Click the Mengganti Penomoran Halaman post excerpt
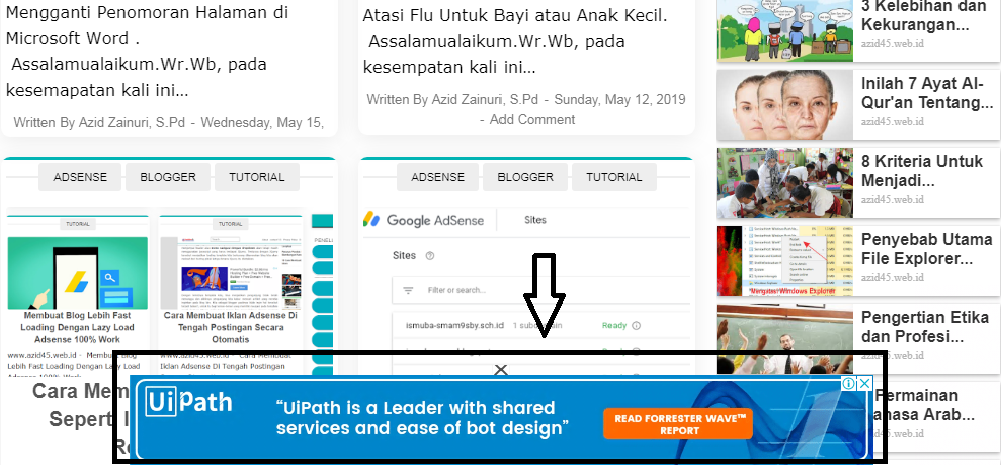 pos(147,51)
